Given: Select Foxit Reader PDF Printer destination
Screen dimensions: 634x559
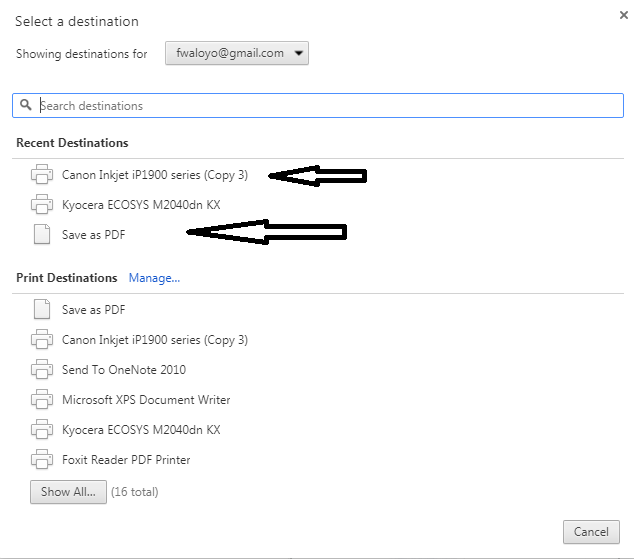Looking at the screenshot, I should click(x=126, y=460).
